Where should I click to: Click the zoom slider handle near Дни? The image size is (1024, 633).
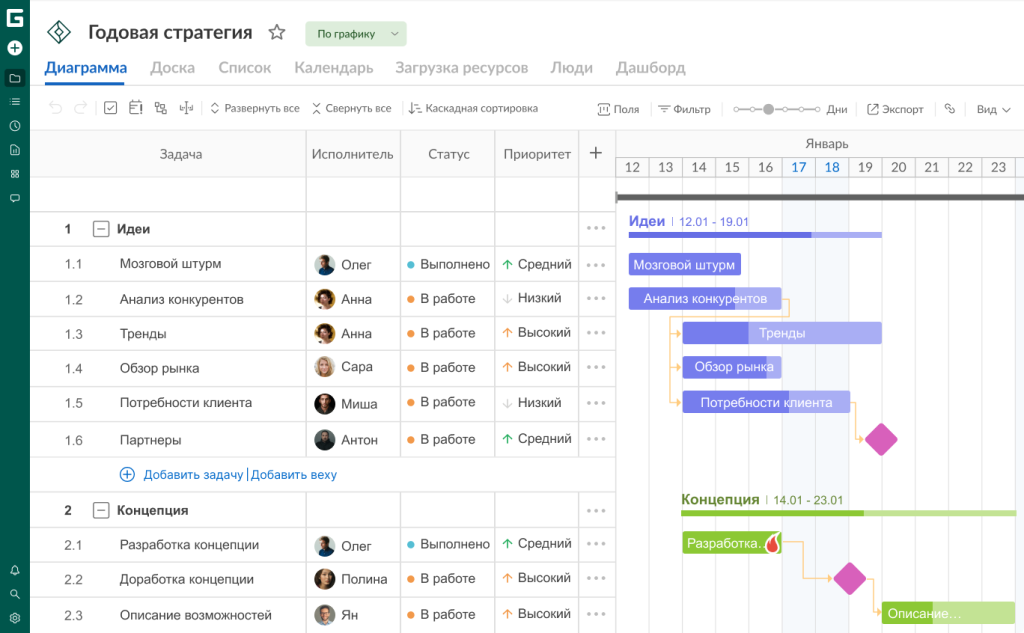pos(769,109)
